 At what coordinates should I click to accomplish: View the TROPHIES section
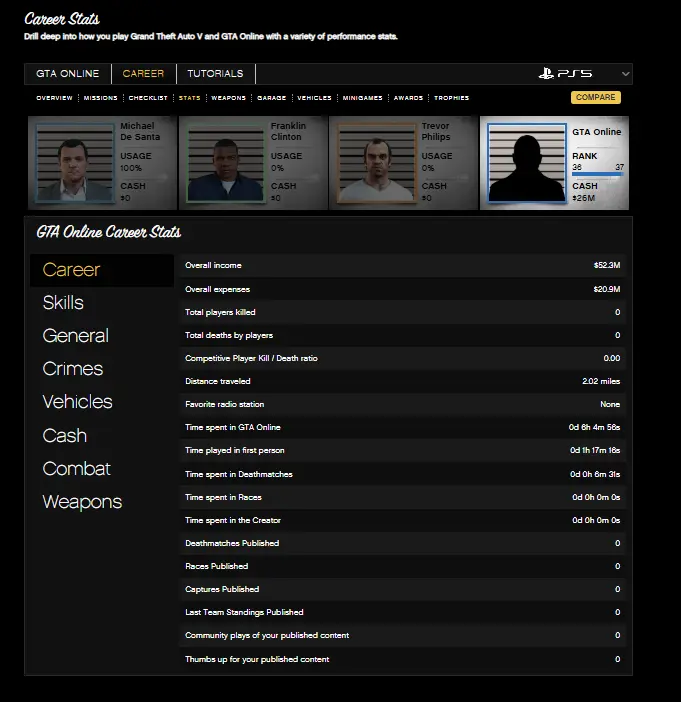[x=451, y=98]
